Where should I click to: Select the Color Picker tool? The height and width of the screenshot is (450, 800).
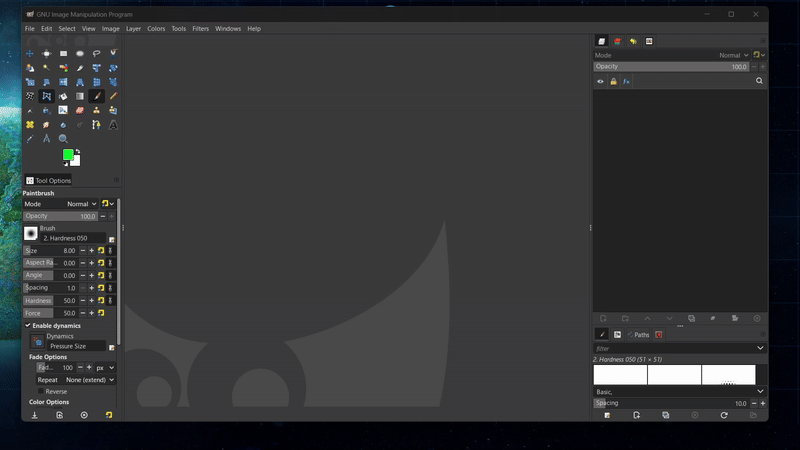30,139
